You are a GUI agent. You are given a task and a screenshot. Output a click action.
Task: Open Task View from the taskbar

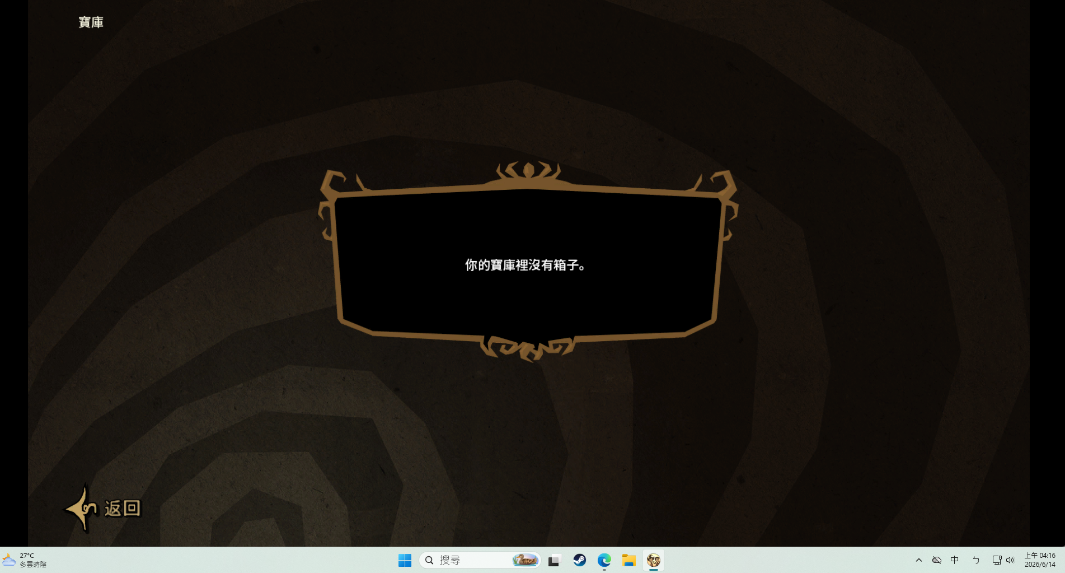click(x=554, y=560)
